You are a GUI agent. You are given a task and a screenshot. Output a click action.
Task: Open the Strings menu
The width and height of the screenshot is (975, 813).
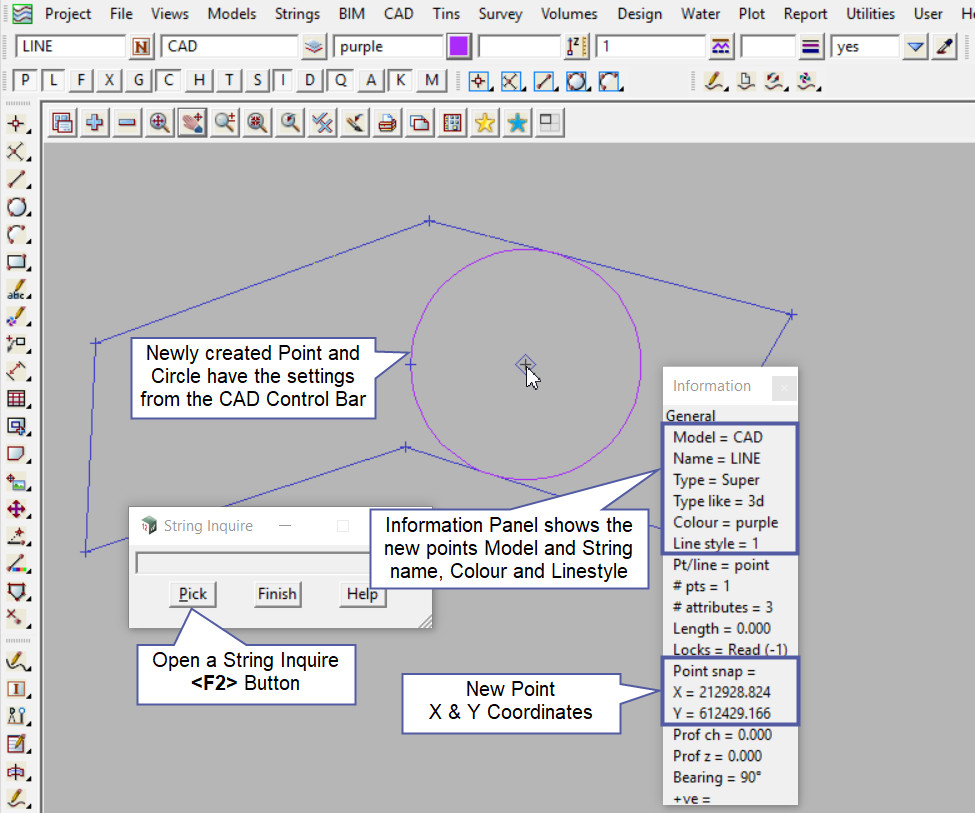[297, 14]
